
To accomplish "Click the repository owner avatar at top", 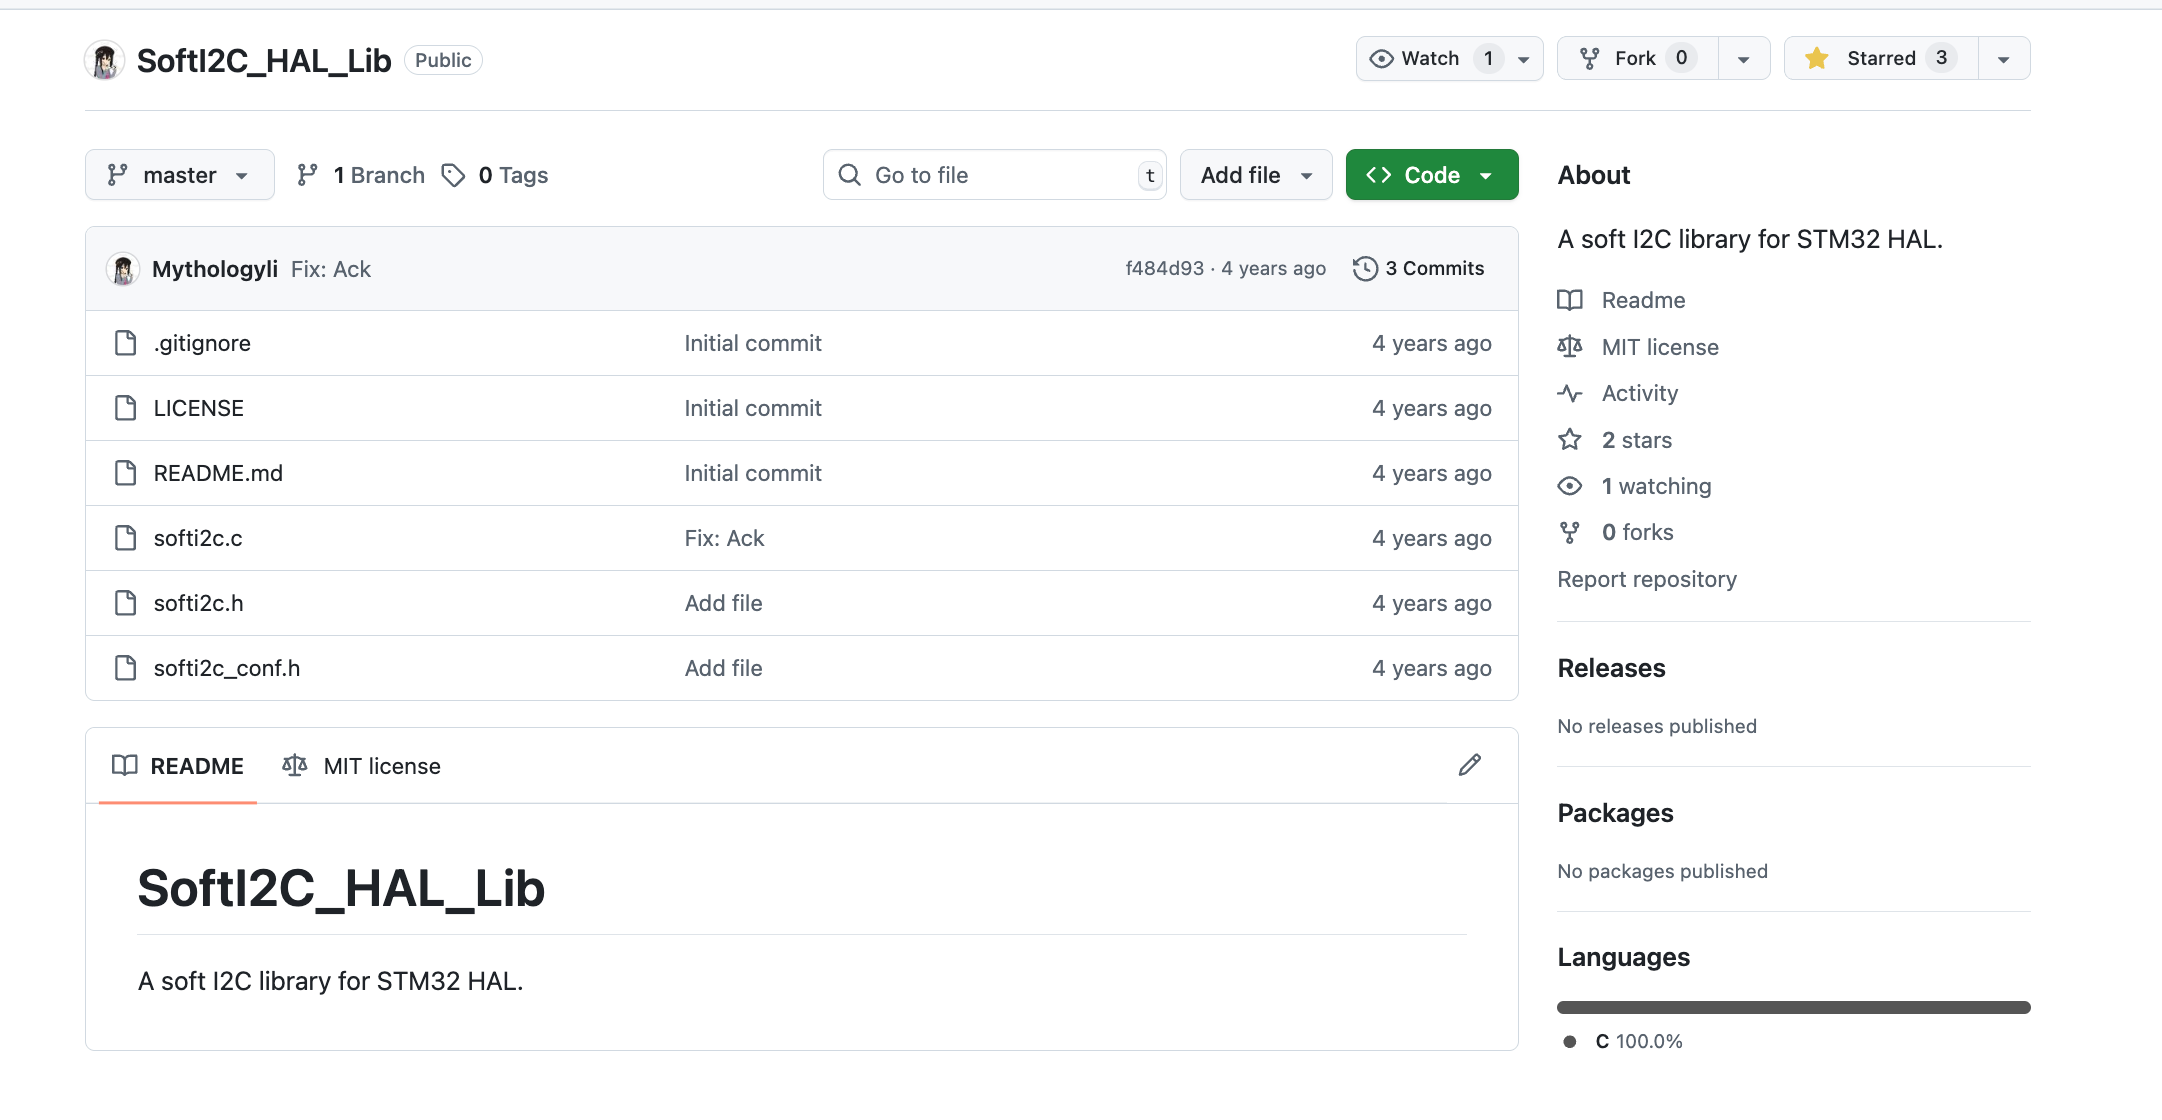I will (104, 61).
